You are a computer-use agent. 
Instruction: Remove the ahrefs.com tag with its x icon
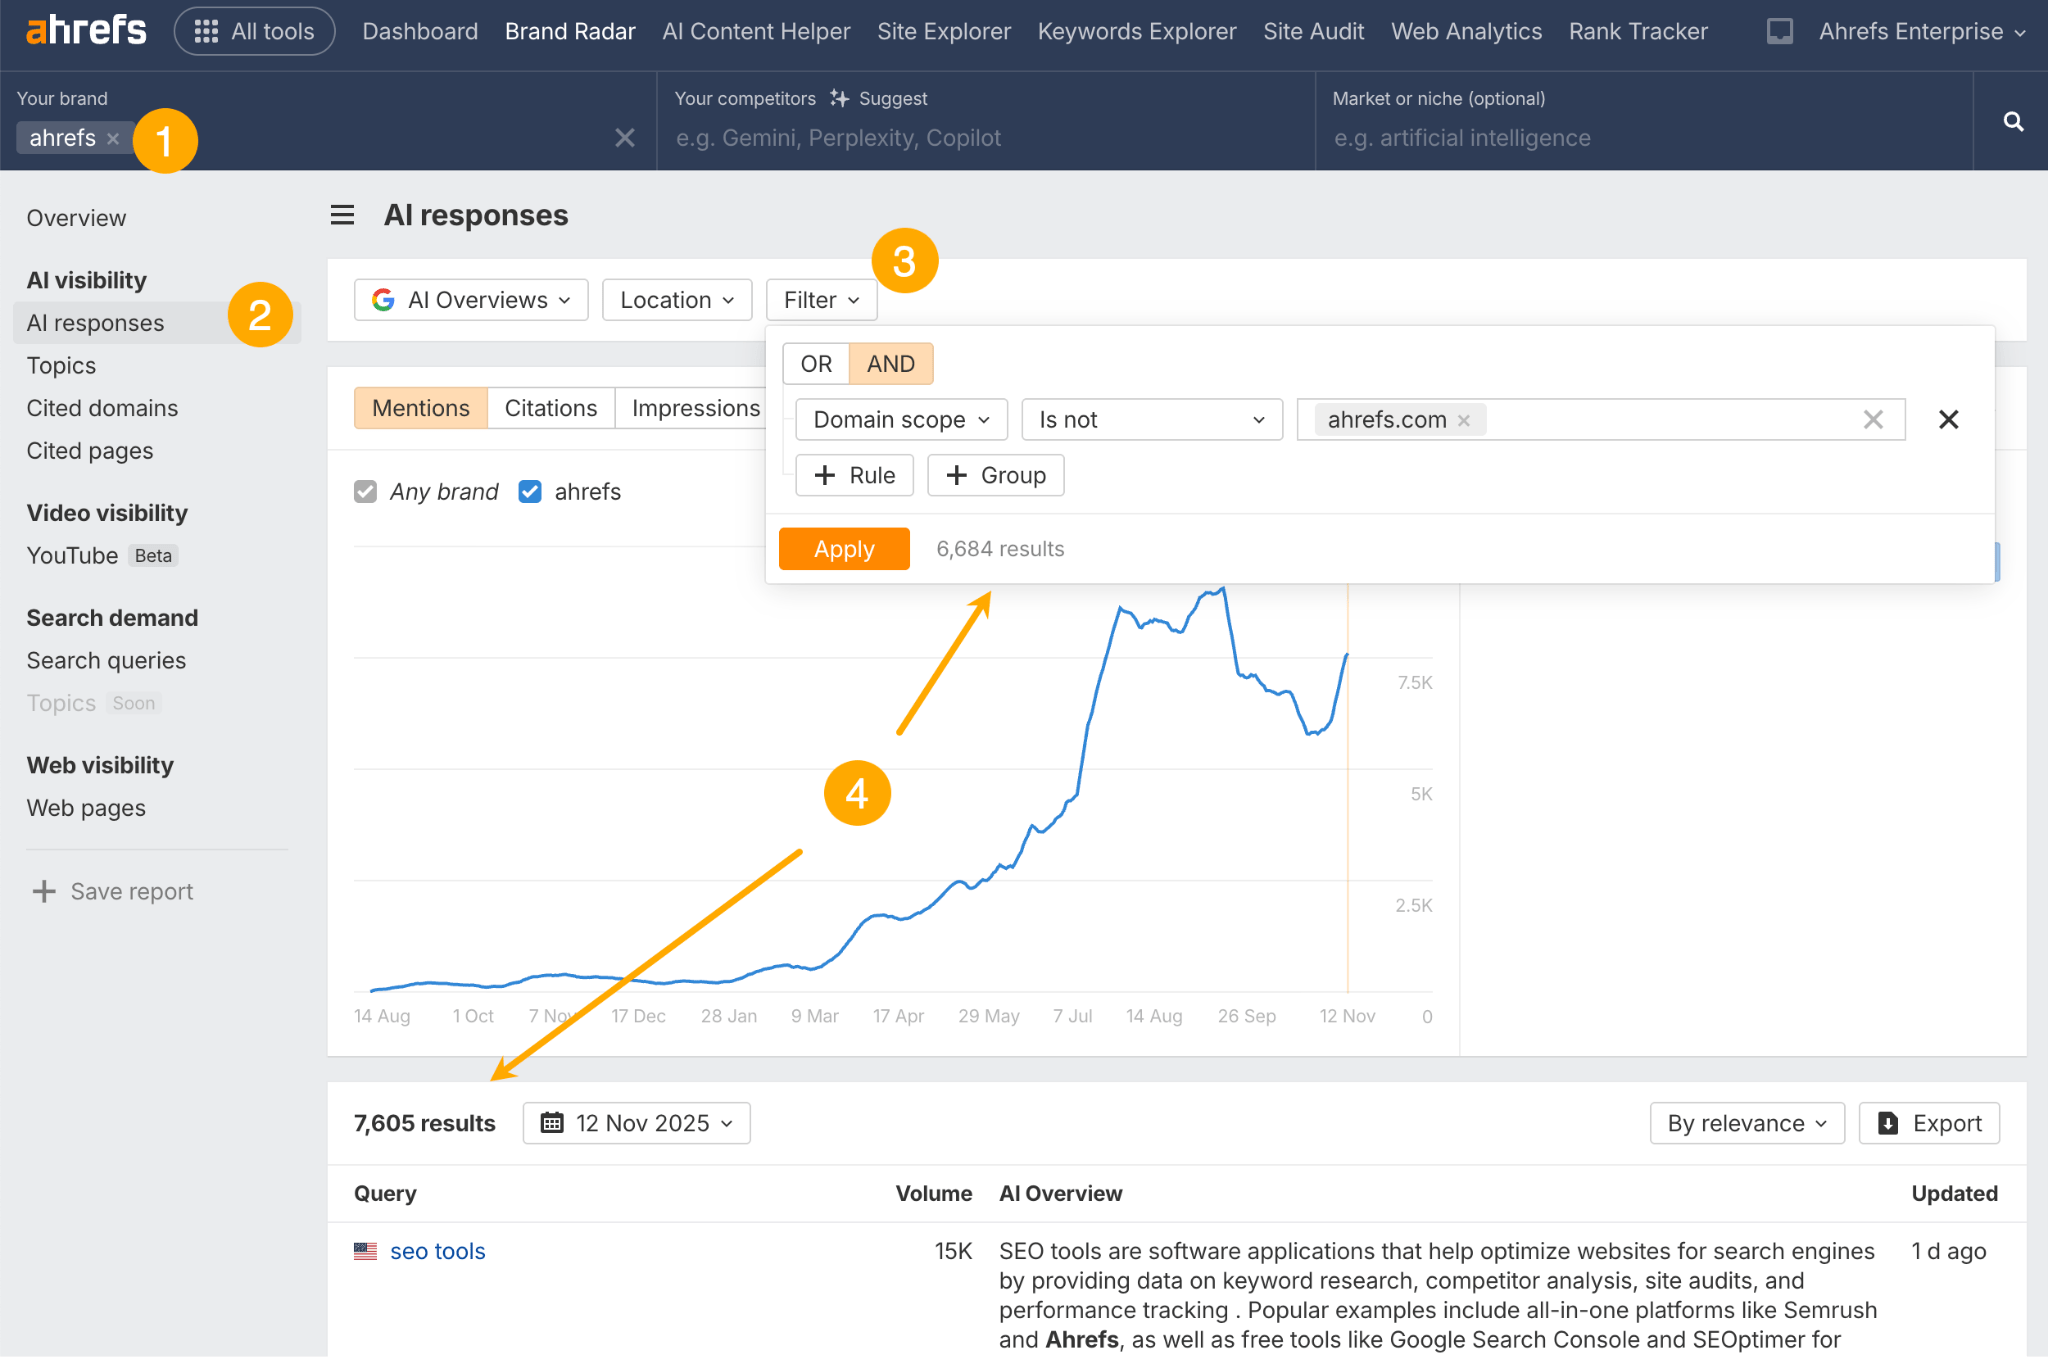click(x=1463, y=419)
